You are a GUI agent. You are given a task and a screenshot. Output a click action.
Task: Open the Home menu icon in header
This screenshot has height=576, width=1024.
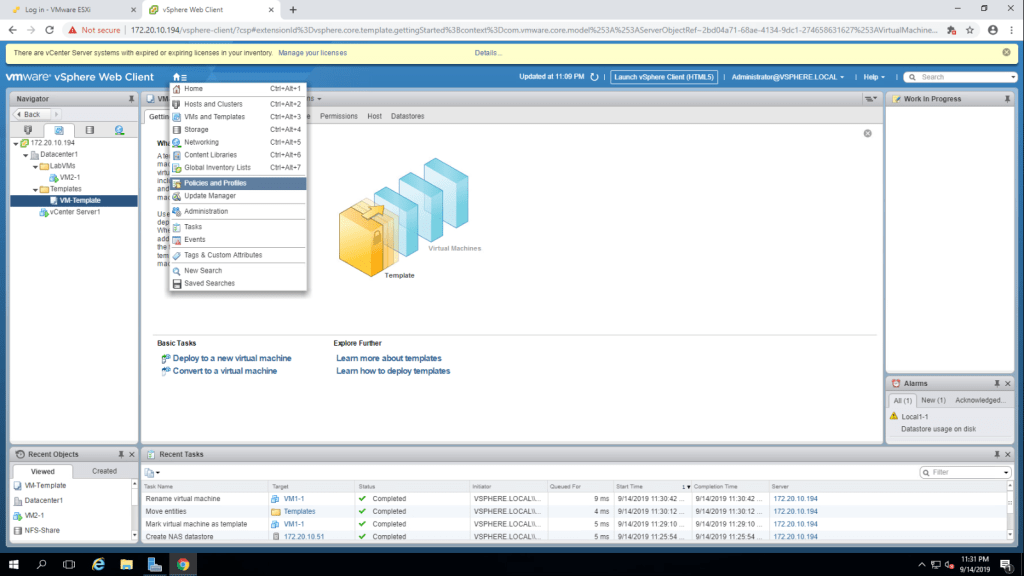[178, 77]
